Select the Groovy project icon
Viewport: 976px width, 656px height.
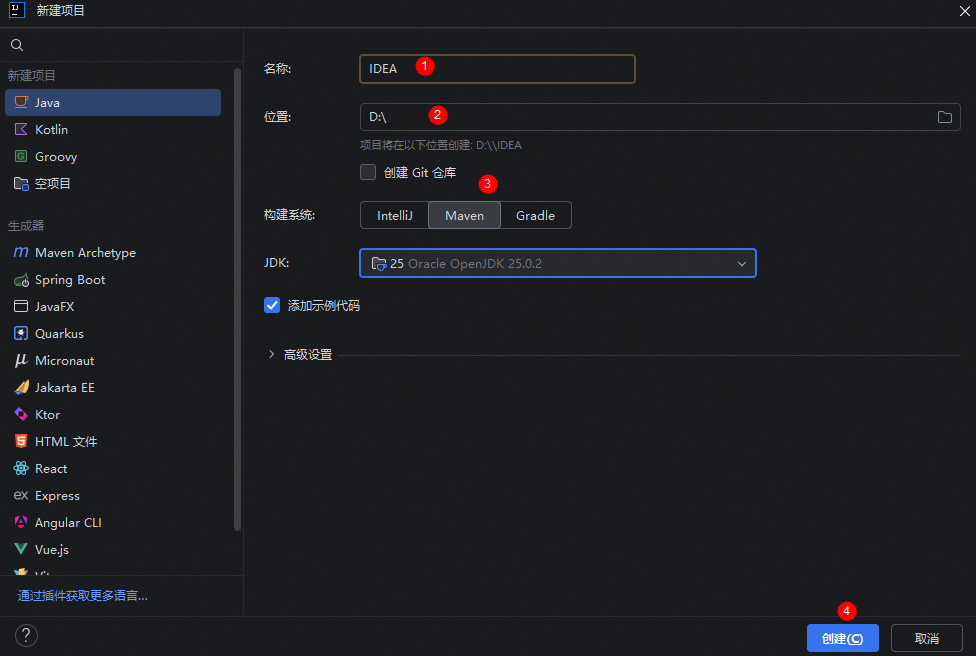pyautogui.click(x=21, y=156)
